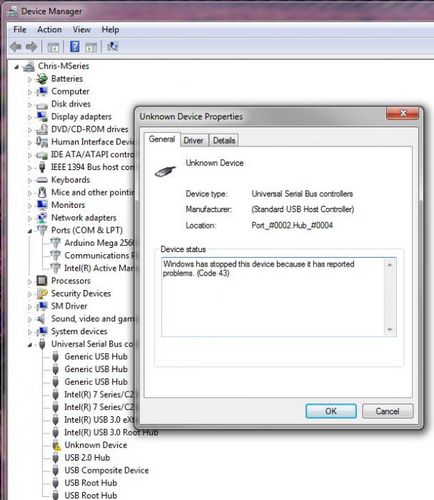Select Arduino Mega 2560 port entry
The width and height of the screenshot is (434, 500).
pyautogui.click(x=99, y=243)
